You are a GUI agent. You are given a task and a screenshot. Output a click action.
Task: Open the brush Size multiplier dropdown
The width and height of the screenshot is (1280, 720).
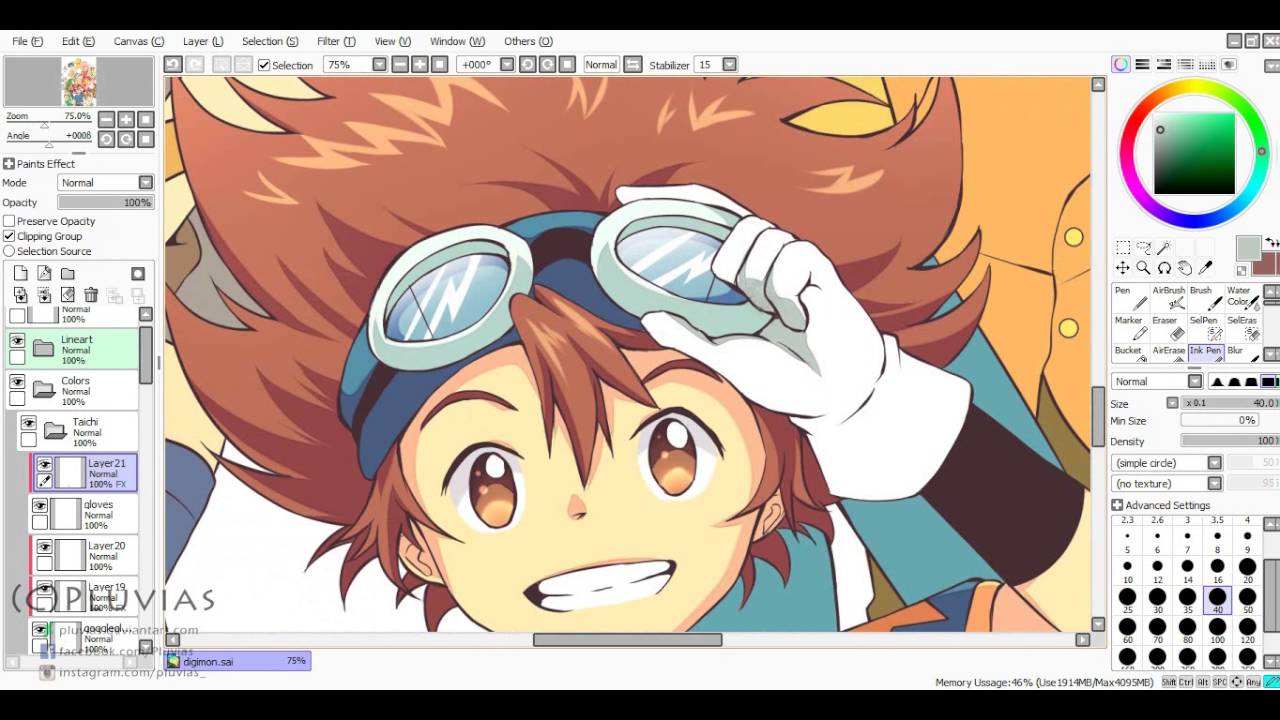pyautogui.click(x=1172, y=403)
